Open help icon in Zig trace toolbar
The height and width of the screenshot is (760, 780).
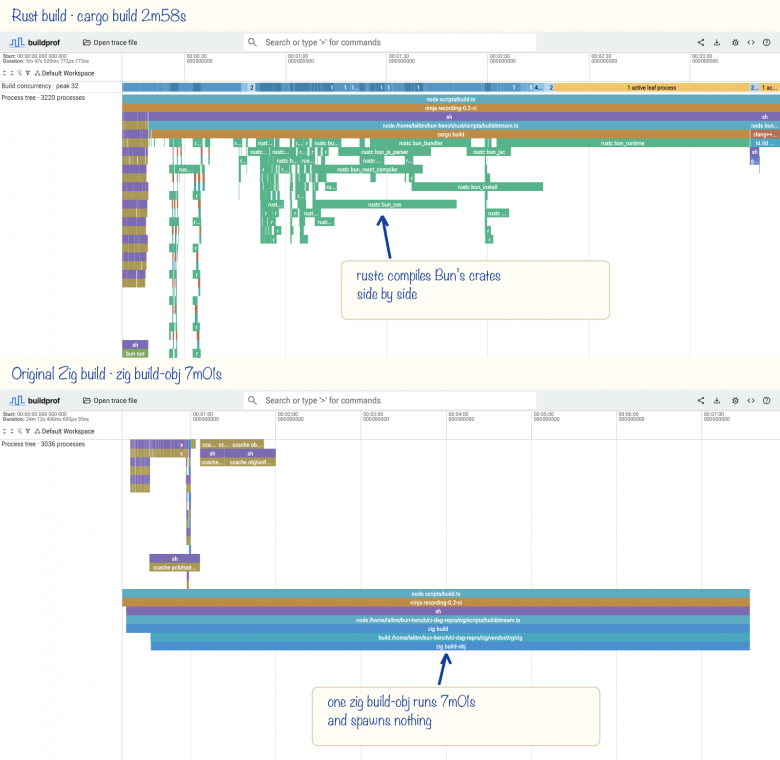coord(767,400)
